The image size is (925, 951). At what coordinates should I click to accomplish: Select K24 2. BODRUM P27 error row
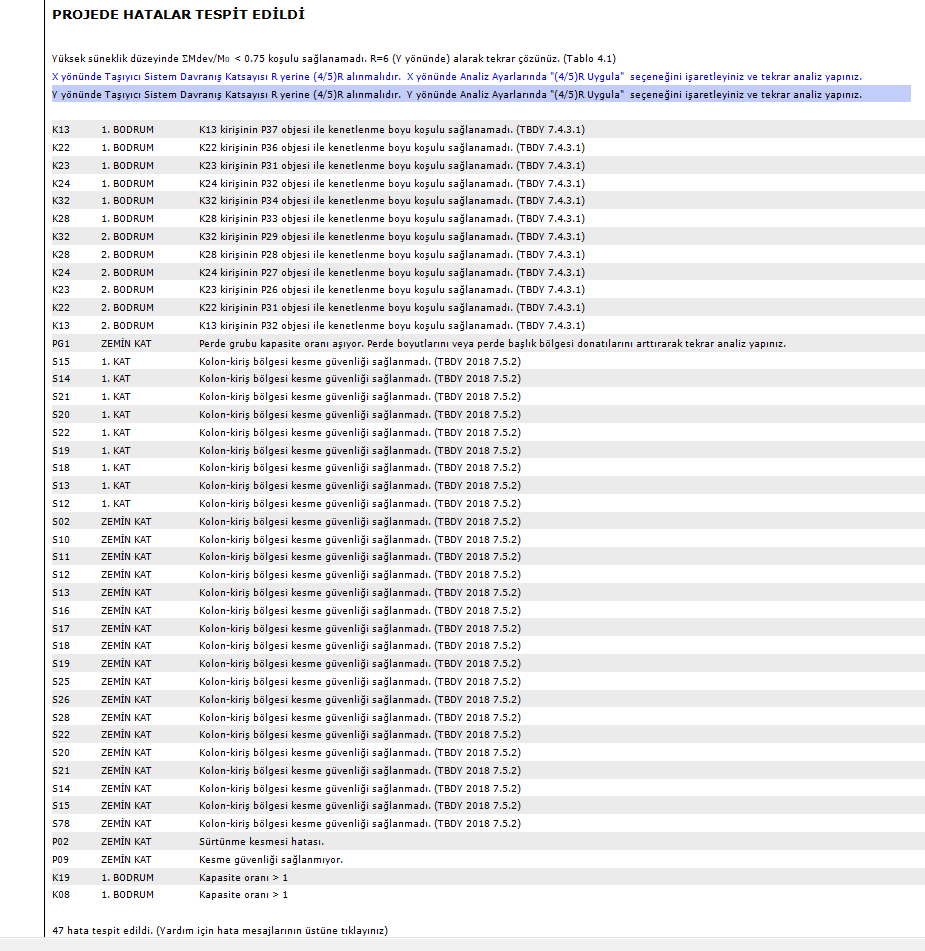(392, 272)
